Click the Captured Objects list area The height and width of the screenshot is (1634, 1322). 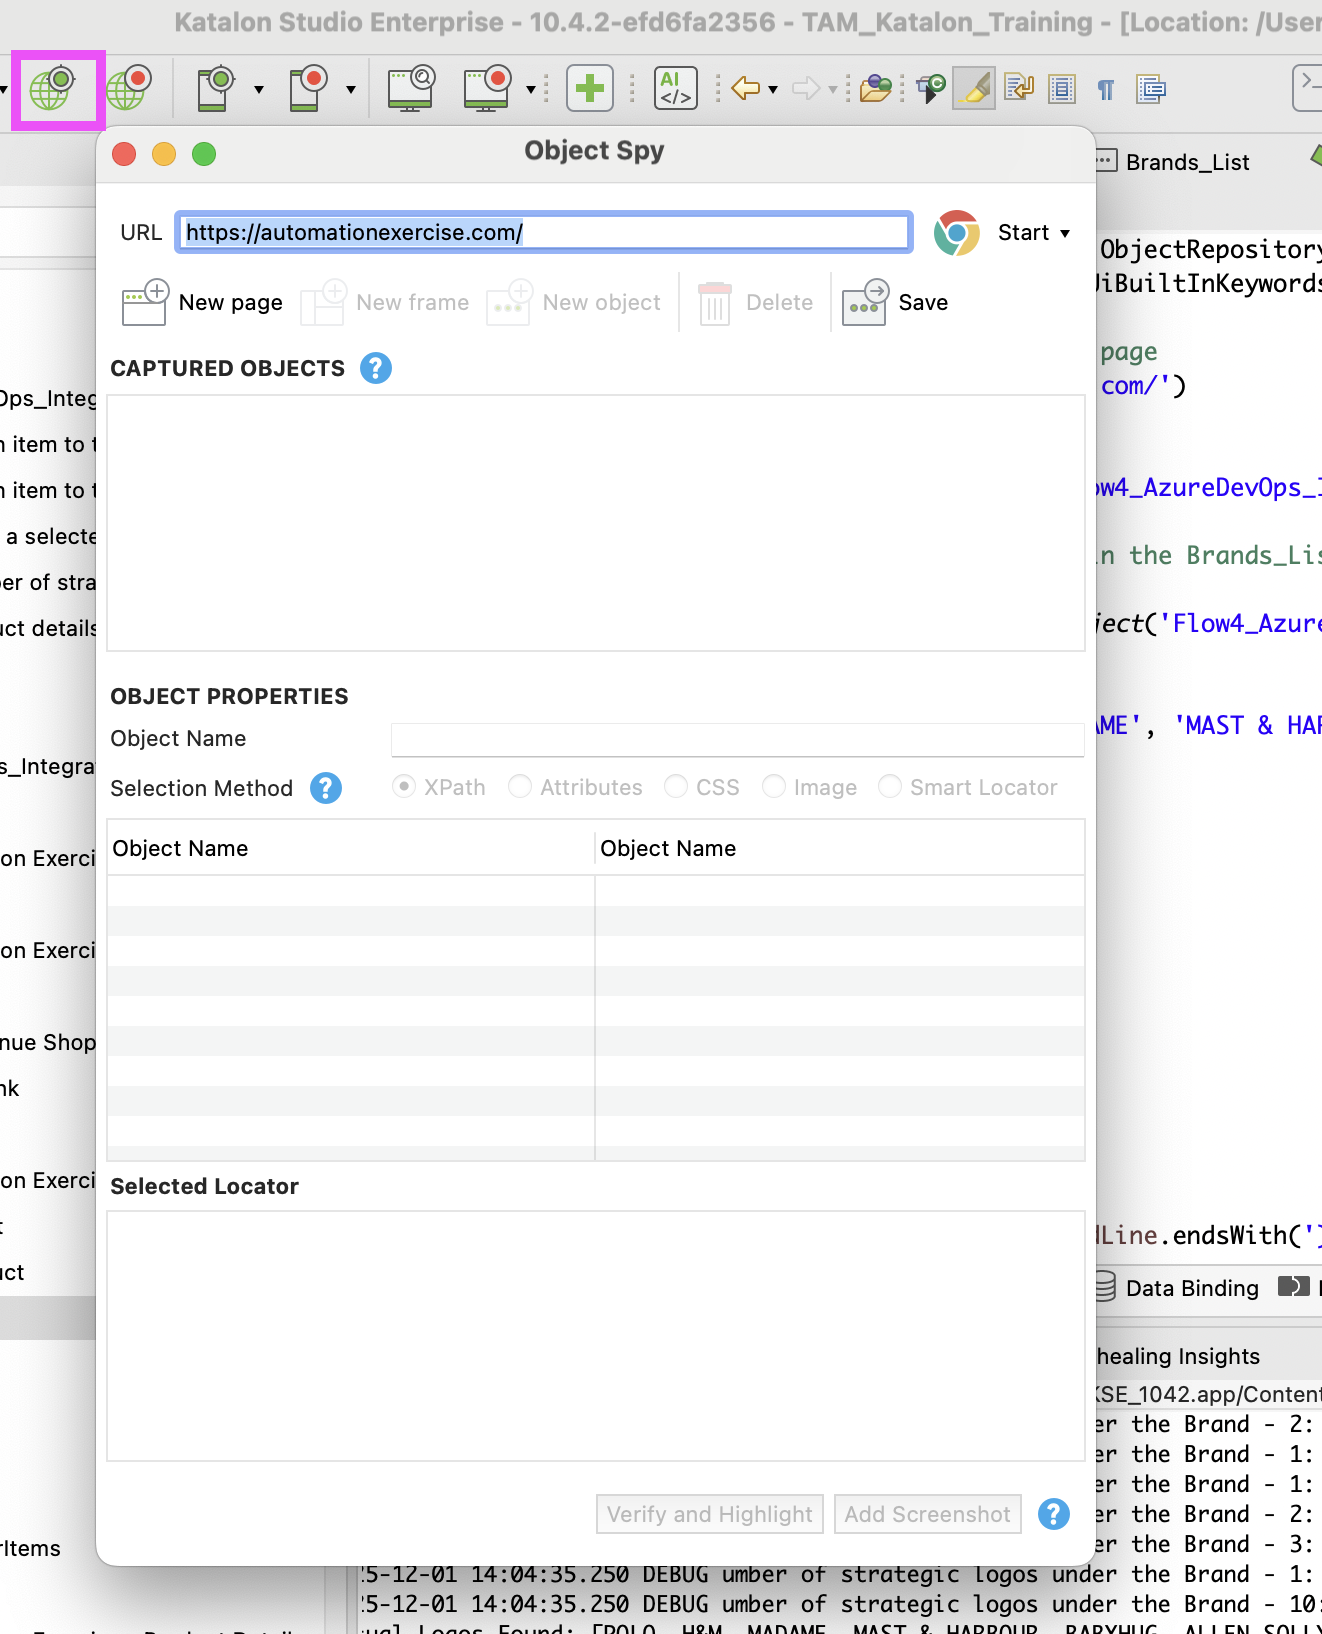click(596, 523)
